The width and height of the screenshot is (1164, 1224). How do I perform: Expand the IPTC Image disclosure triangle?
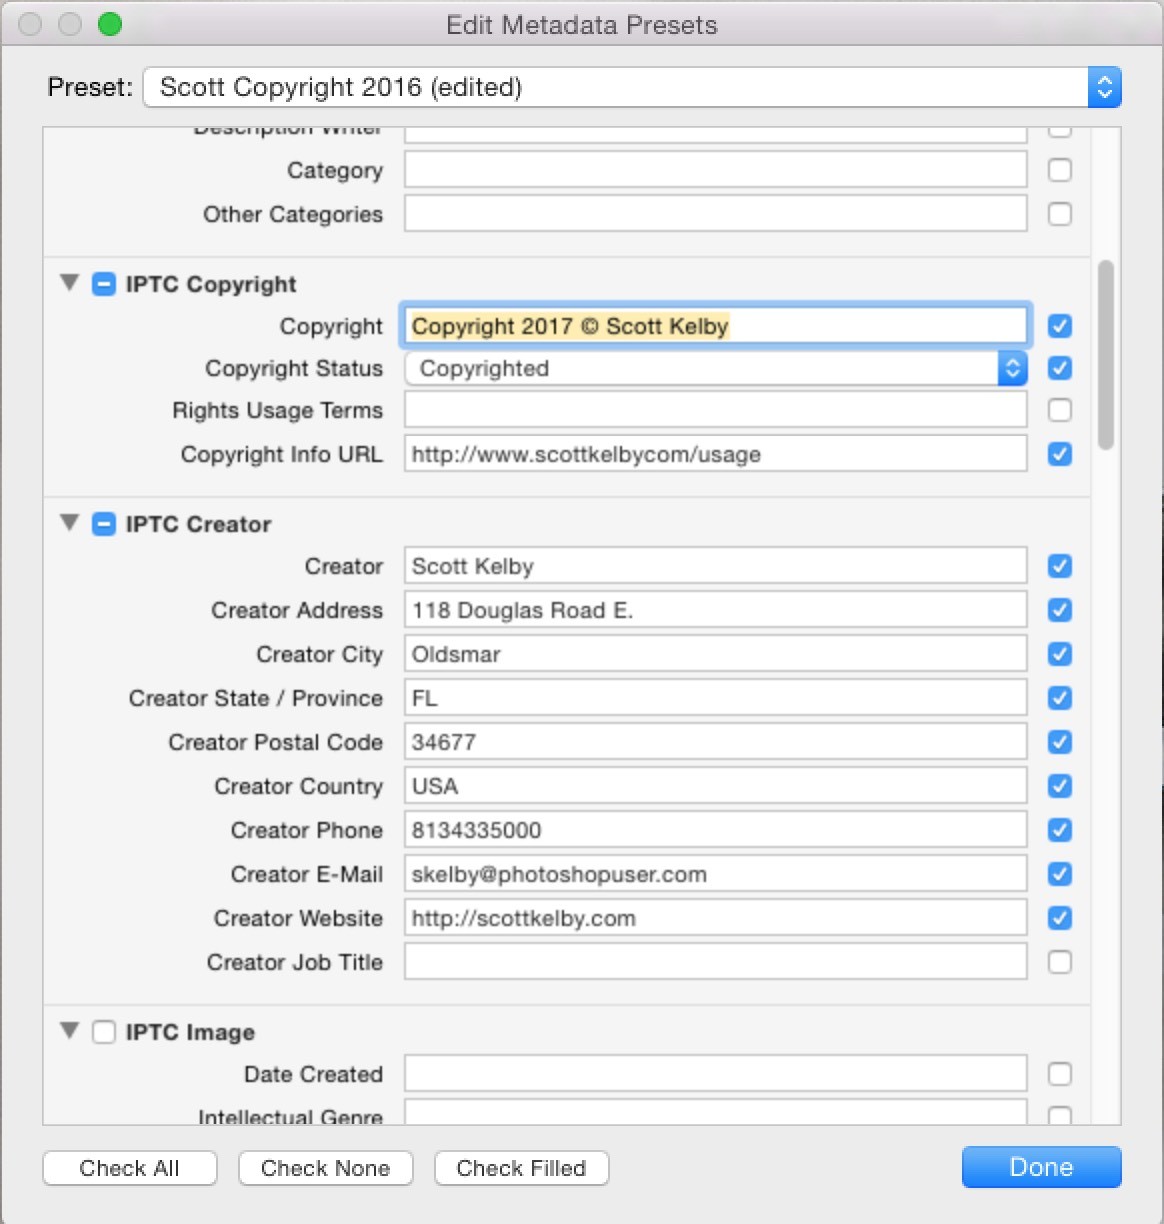69,1032
